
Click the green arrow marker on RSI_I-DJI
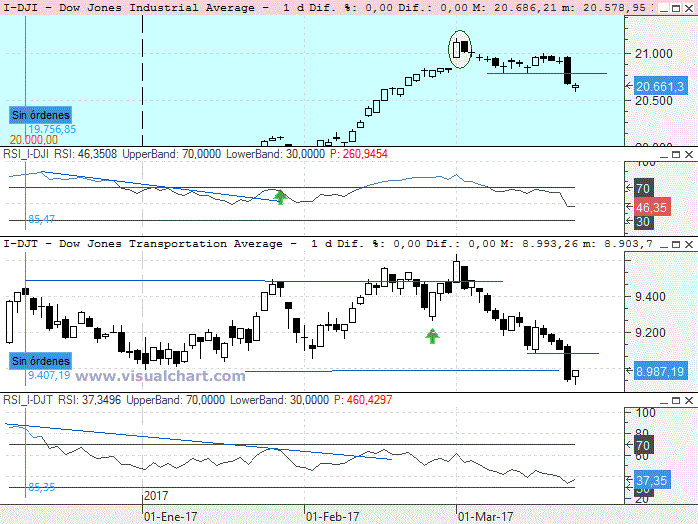[280, 197]
